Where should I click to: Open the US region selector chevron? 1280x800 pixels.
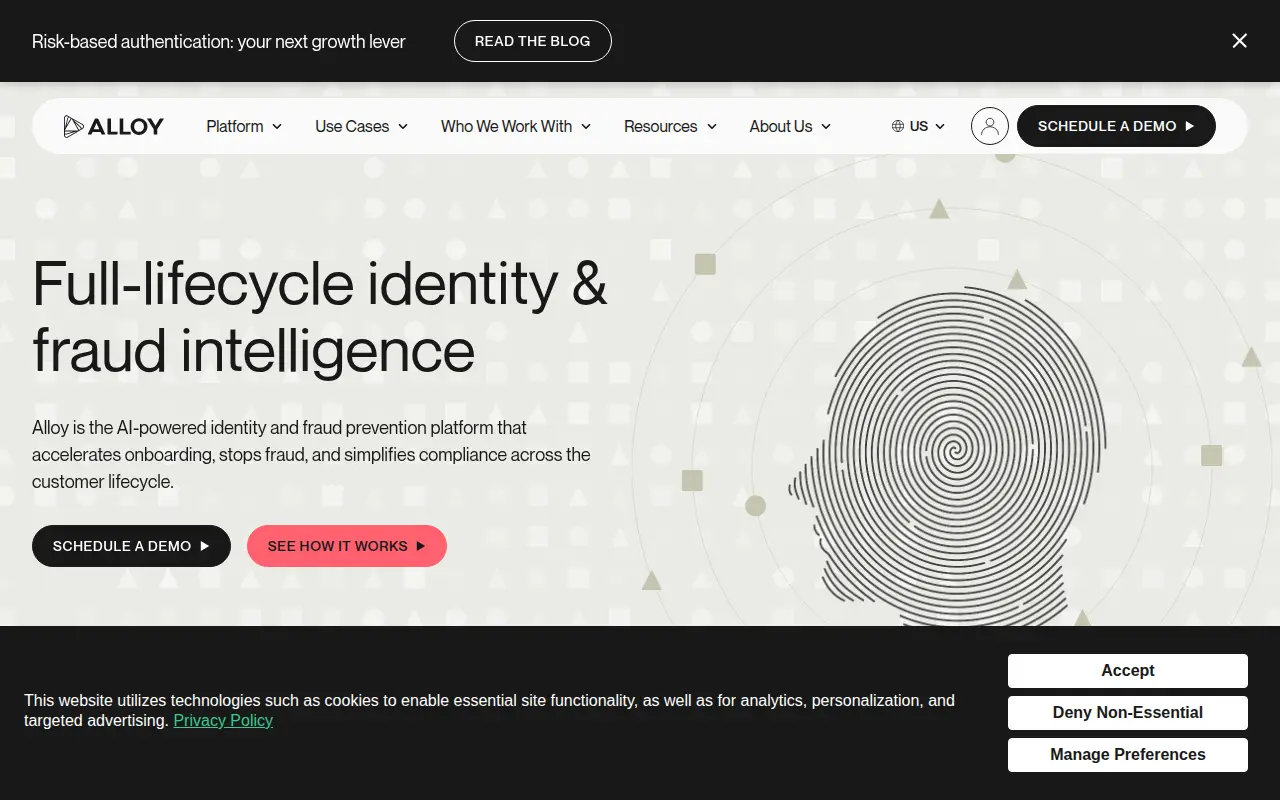pyautogui.click(x=940, y=127)
